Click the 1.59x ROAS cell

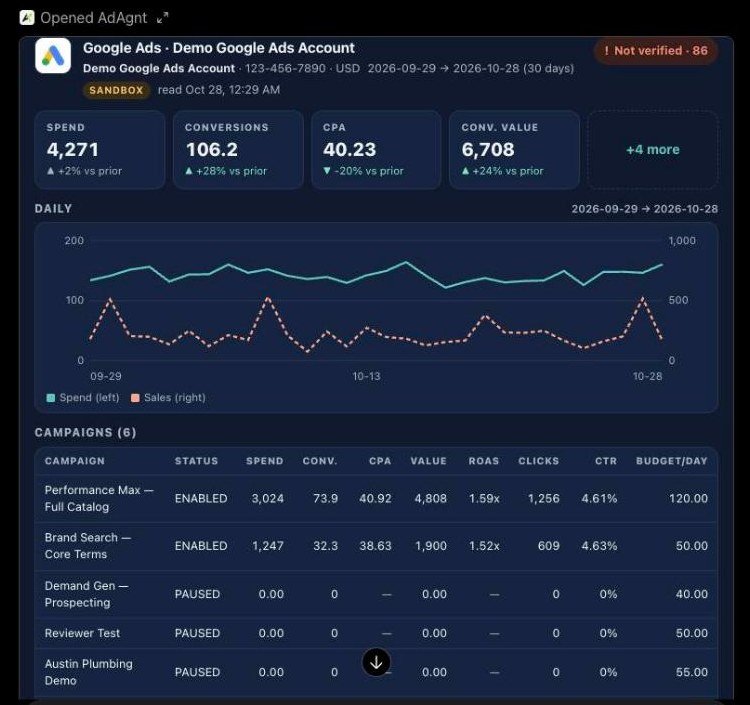[x=484, y=498]
